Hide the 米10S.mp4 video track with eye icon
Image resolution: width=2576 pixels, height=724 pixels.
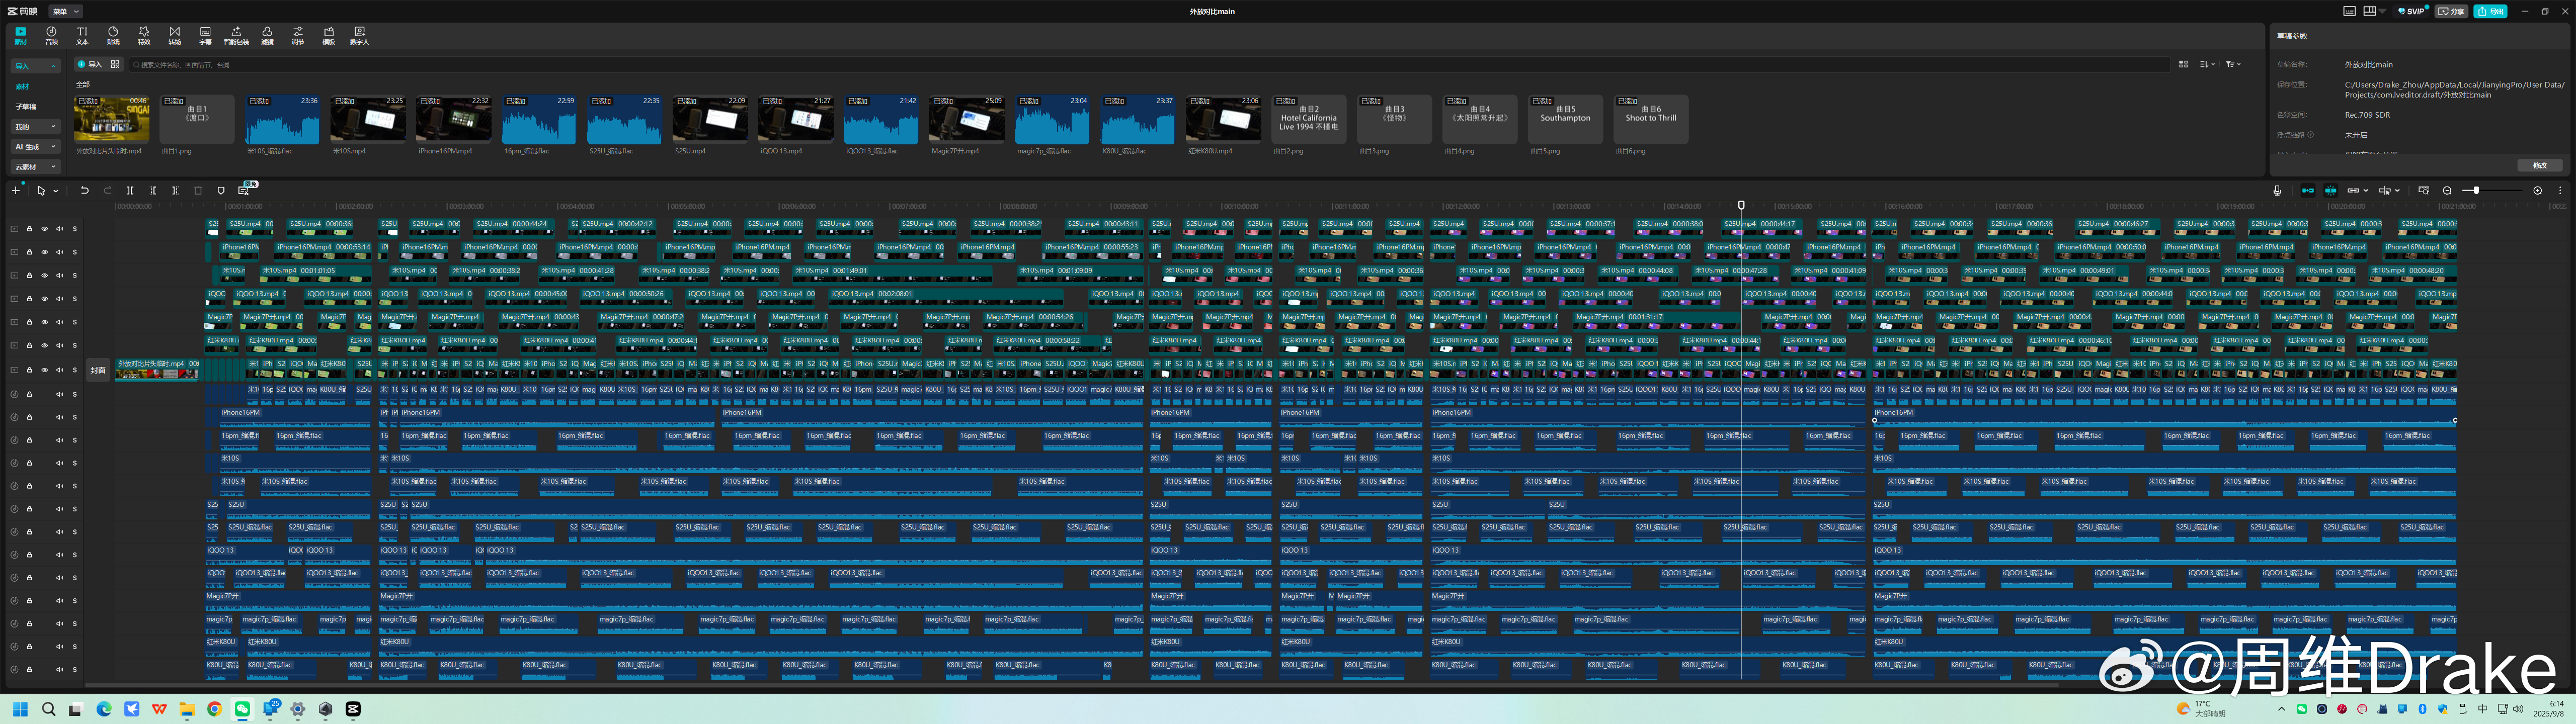click(44, 275)
